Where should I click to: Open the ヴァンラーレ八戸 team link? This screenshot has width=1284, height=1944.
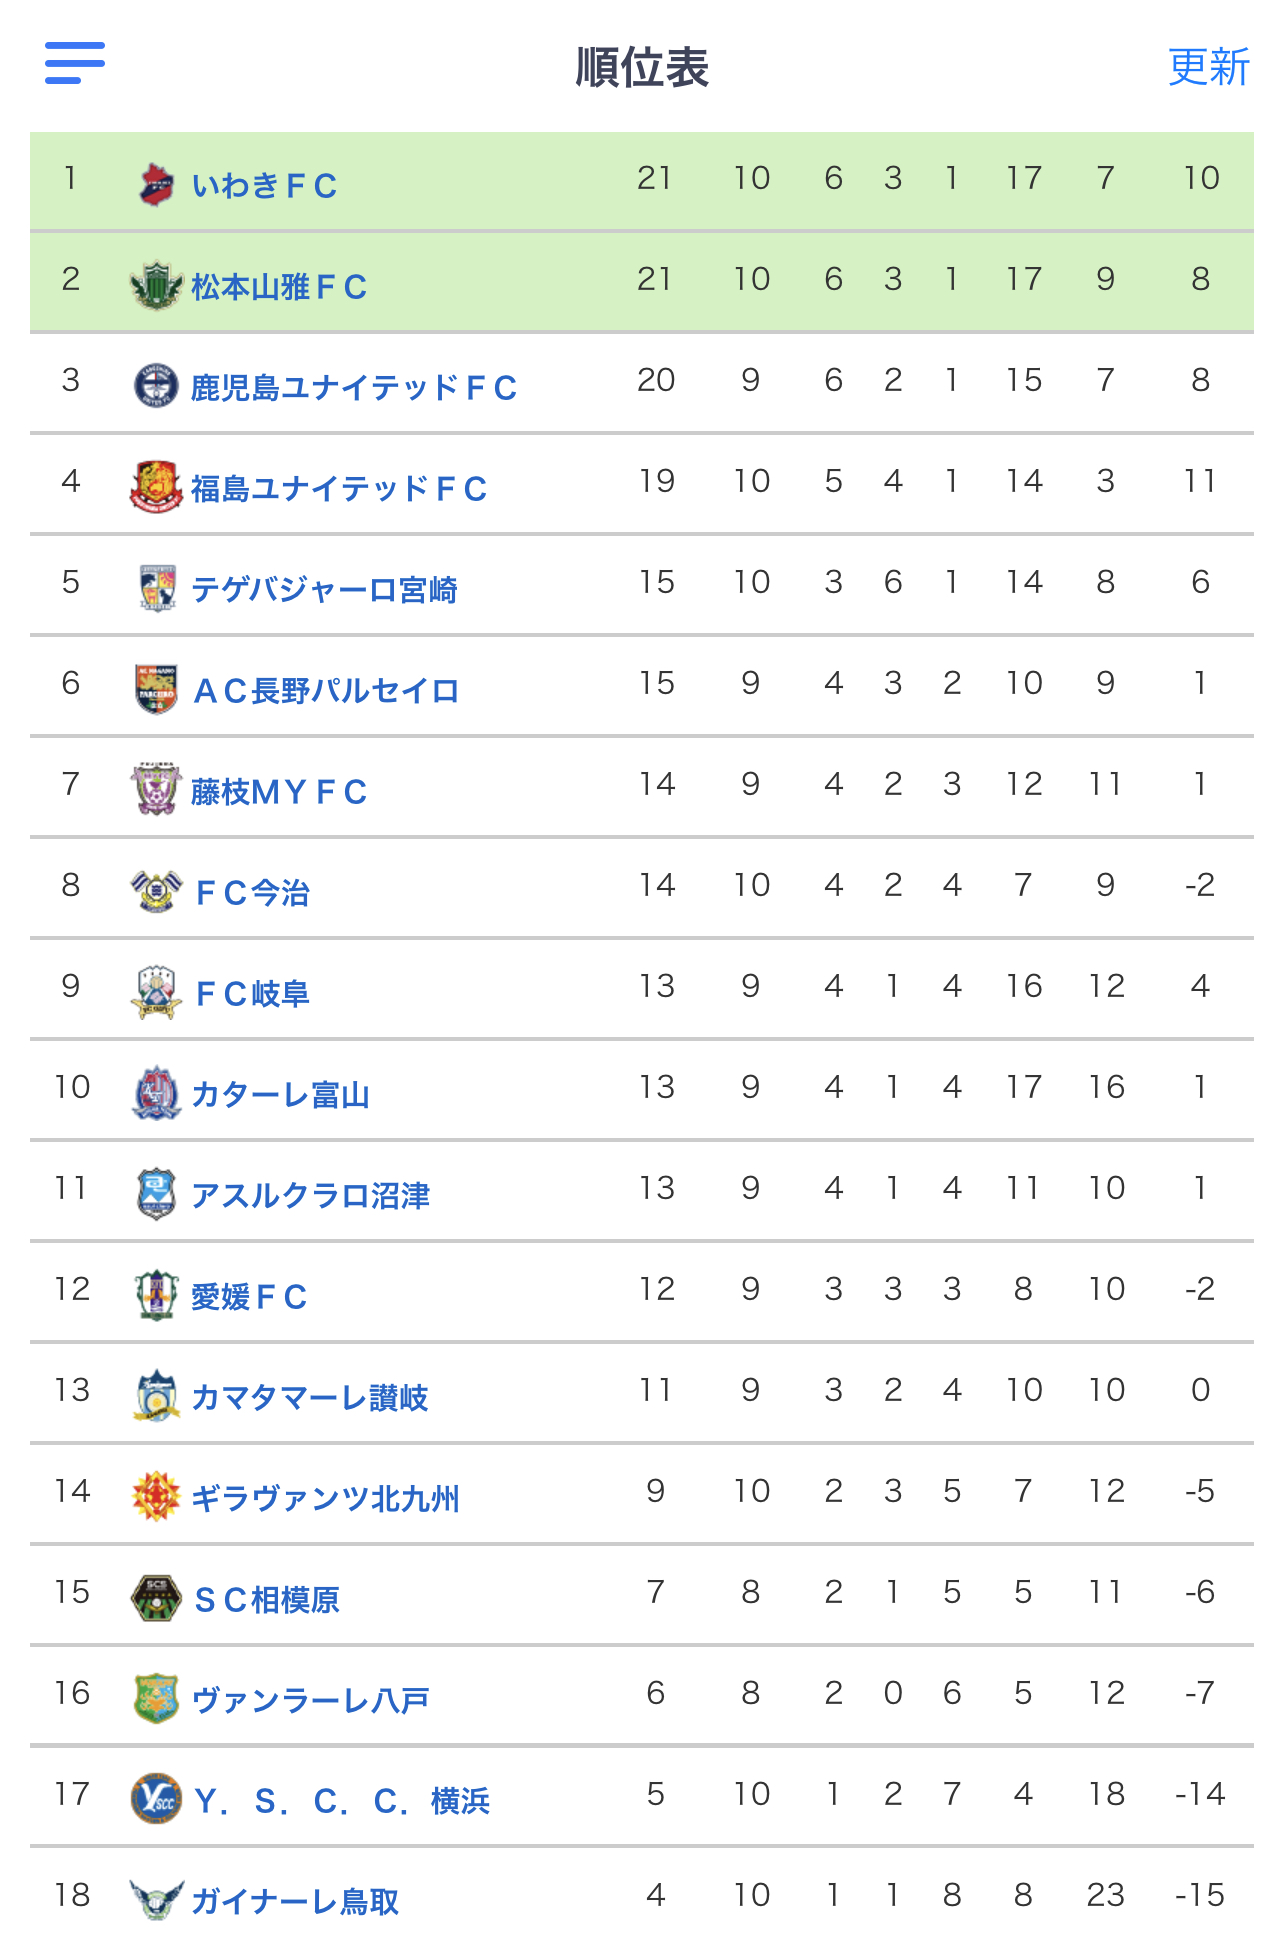click(310, 1701)
